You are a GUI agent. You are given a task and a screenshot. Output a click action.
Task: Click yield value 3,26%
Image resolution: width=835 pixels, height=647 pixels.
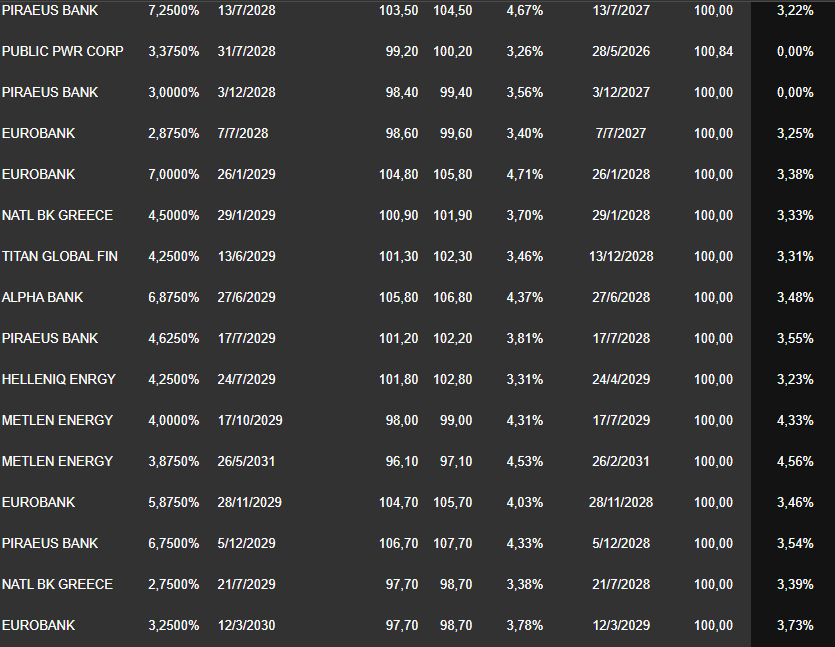[525, 51]
